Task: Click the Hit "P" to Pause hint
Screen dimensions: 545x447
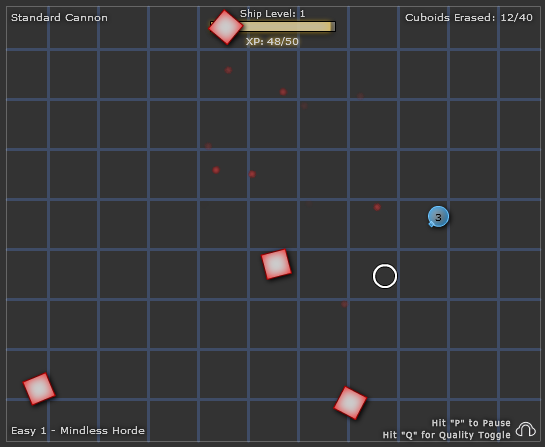Action: tap(471, 423)
